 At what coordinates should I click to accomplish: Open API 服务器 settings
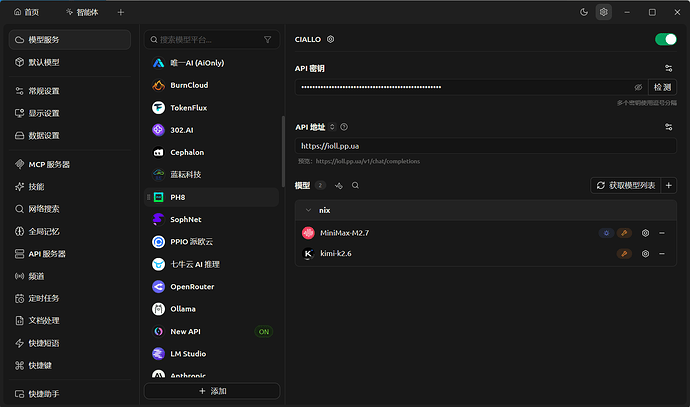pos(70,253)
